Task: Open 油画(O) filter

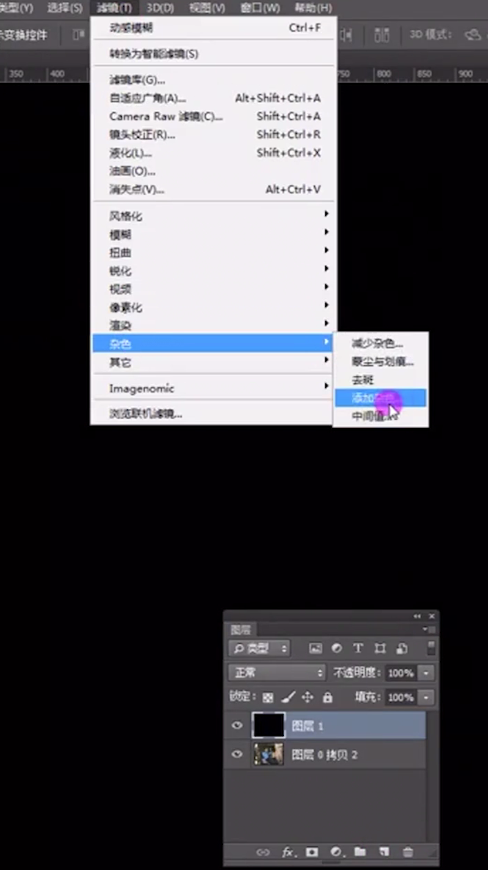Action: (x=214, y=171)
